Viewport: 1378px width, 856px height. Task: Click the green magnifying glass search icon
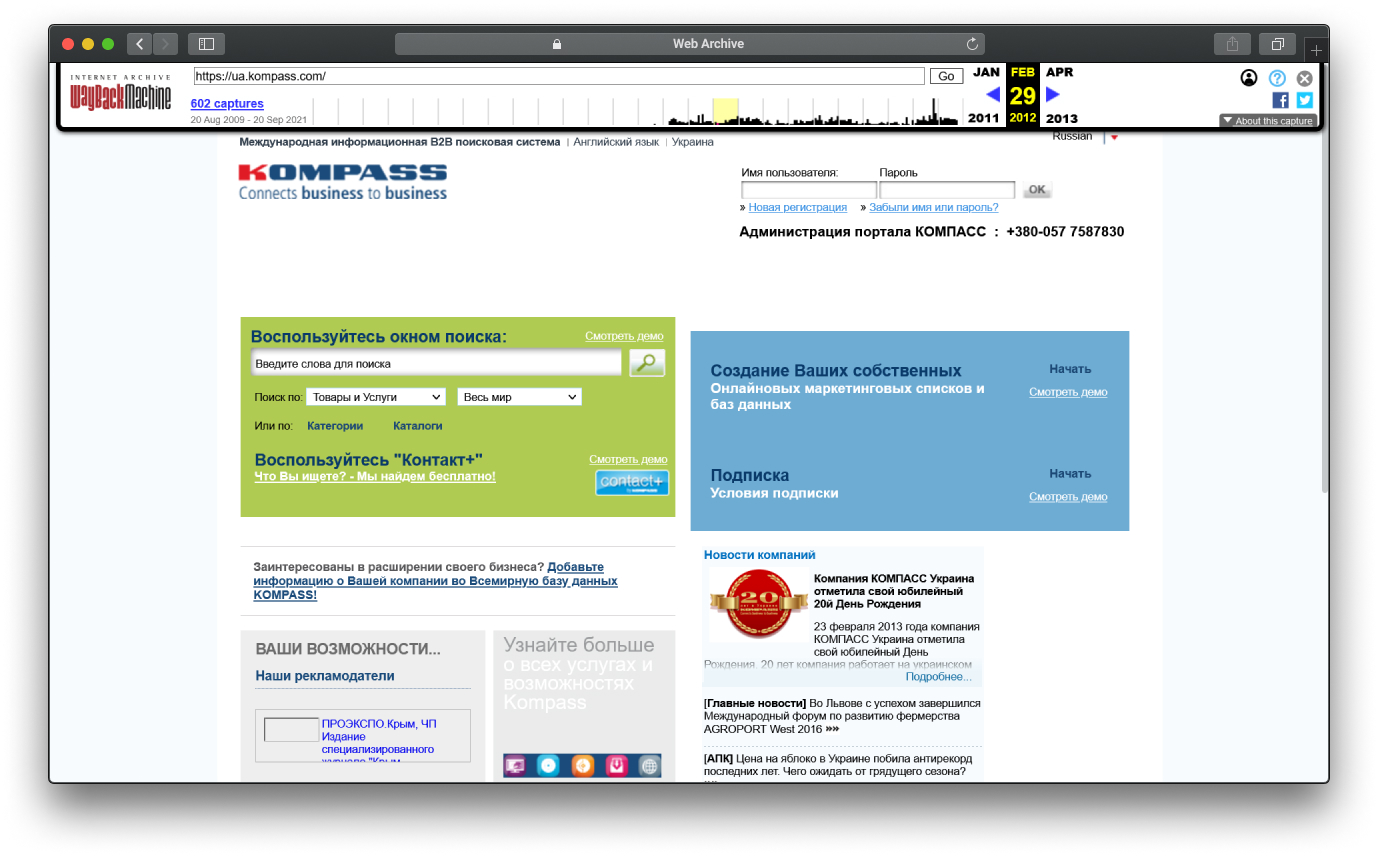tap(647, 363)
